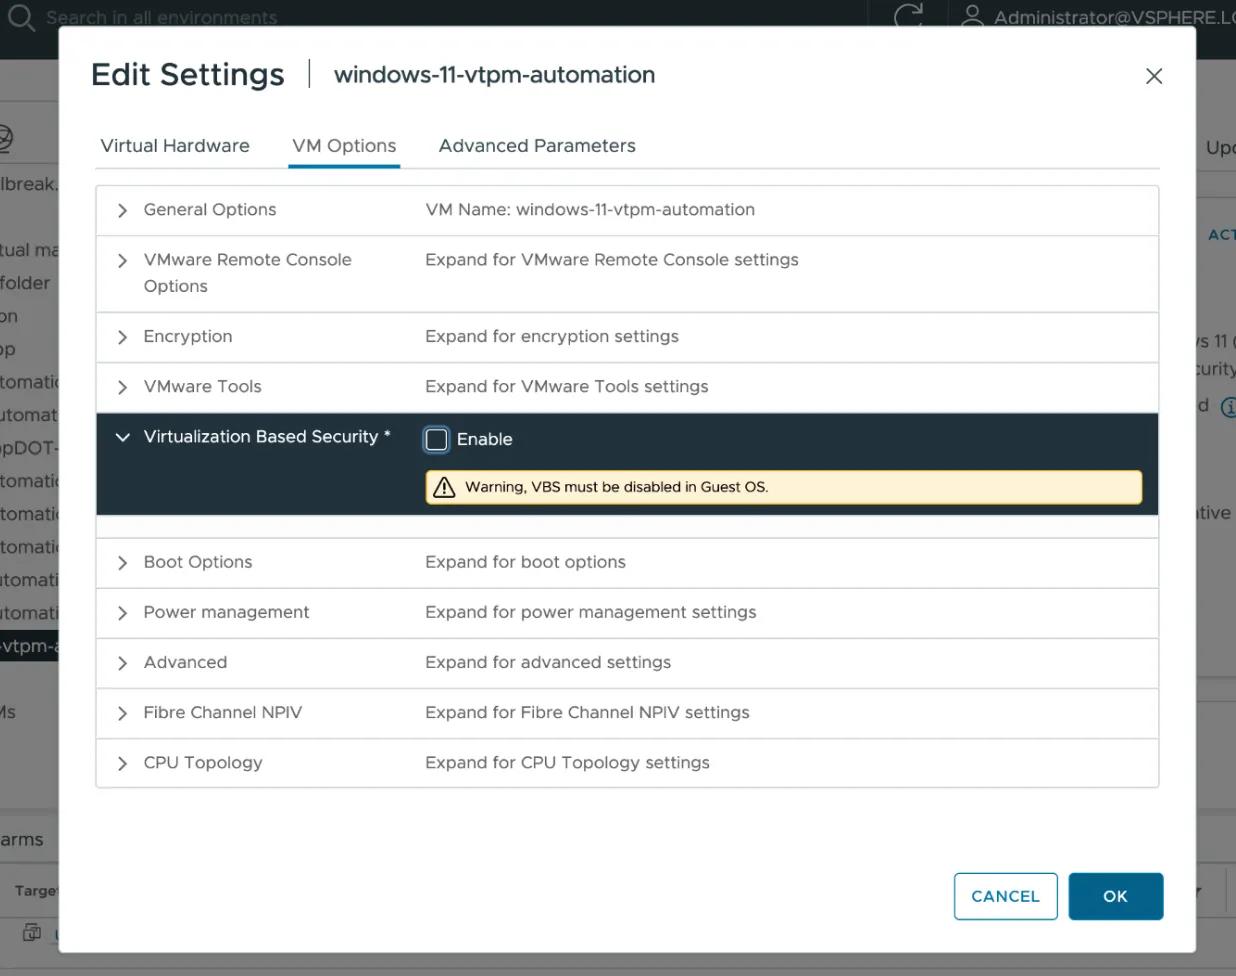The image size is (1236, 976).
Task: Click the Search in all environments field
Action: coord(160,17)
